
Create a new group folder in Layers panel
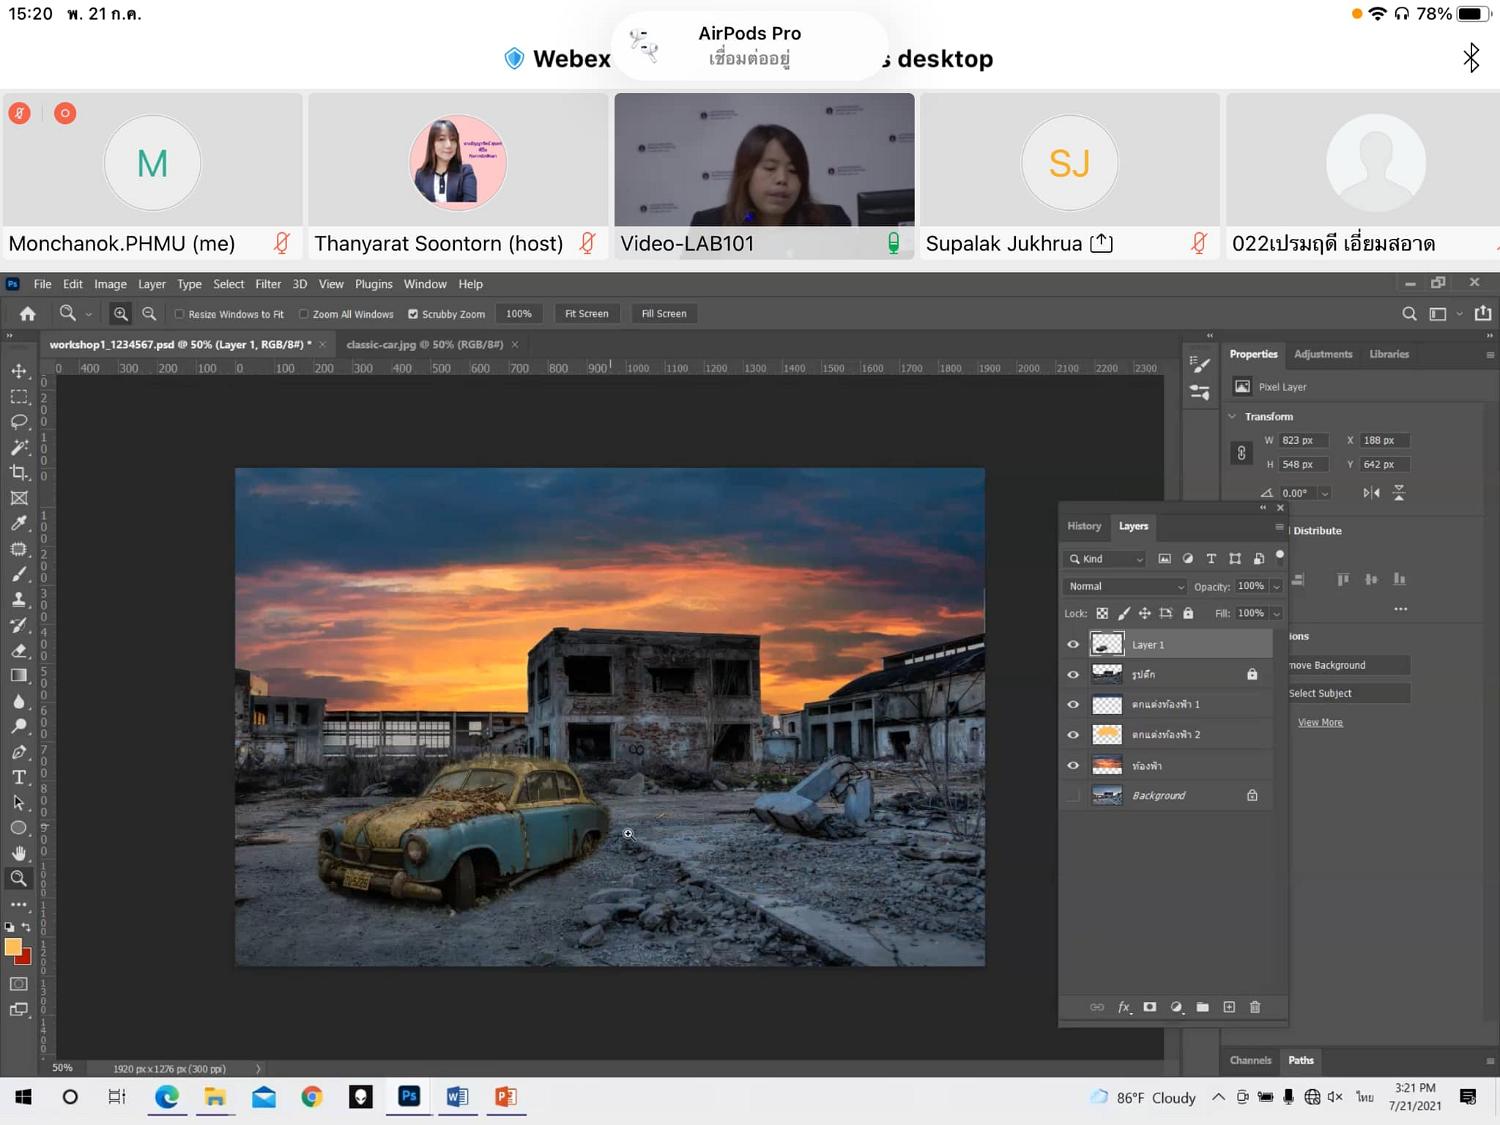pyautogui.click(x=1203, y=1007)
